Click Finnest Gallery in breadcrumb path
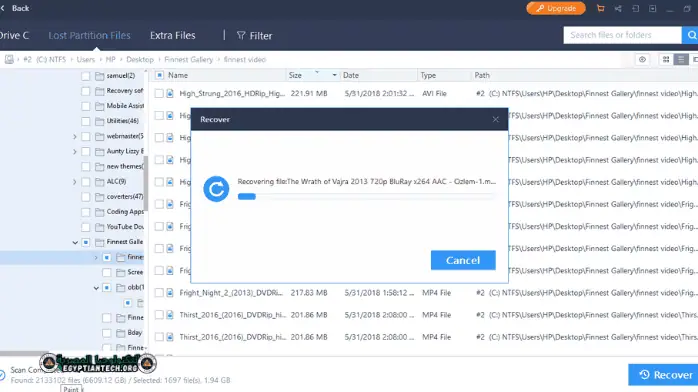This screenshot has width=698, height=392. (x=188, y=60)
